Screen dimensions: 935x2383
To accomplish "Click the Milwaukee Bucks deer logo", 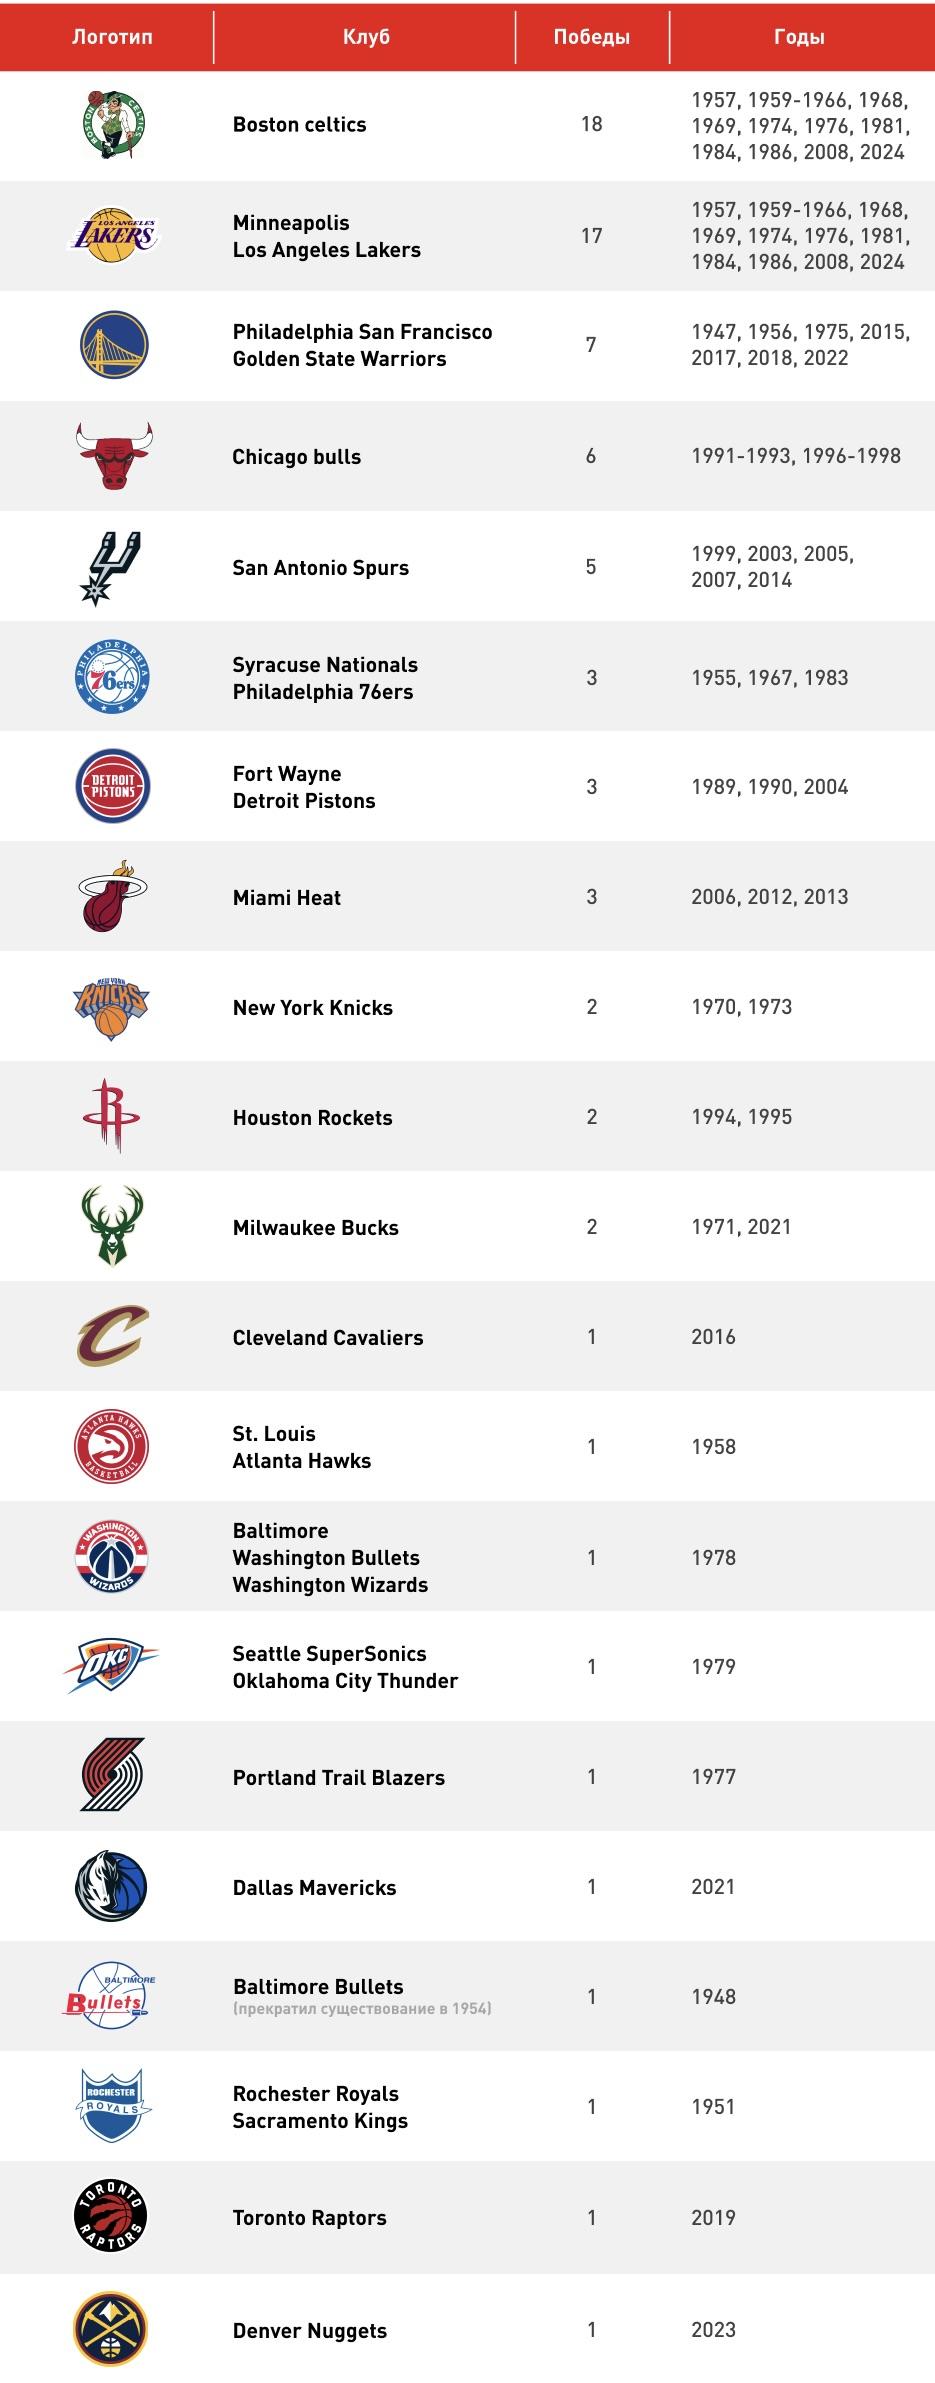I will [112, 1226].
